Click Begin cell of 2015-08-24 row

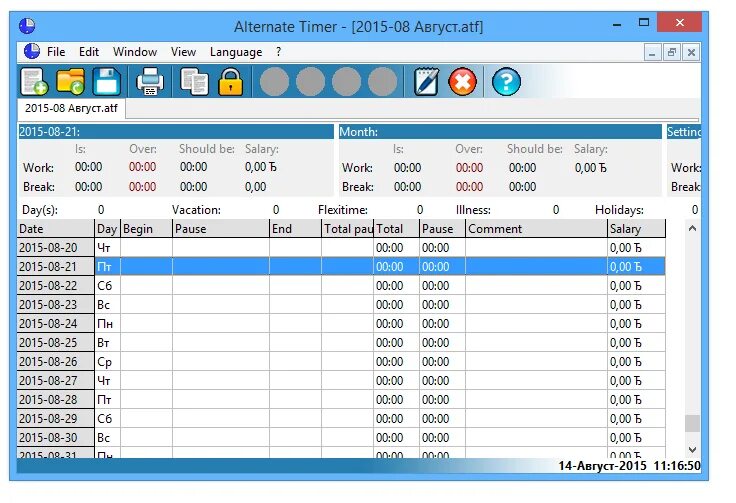(146, 324)
